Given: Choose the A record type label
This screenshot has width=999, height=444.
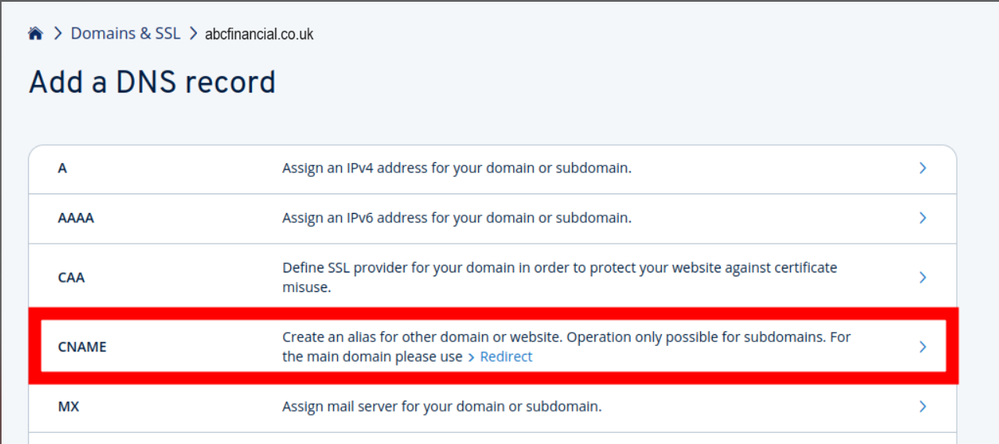Looking at the screenshot, I should point(62,169).
